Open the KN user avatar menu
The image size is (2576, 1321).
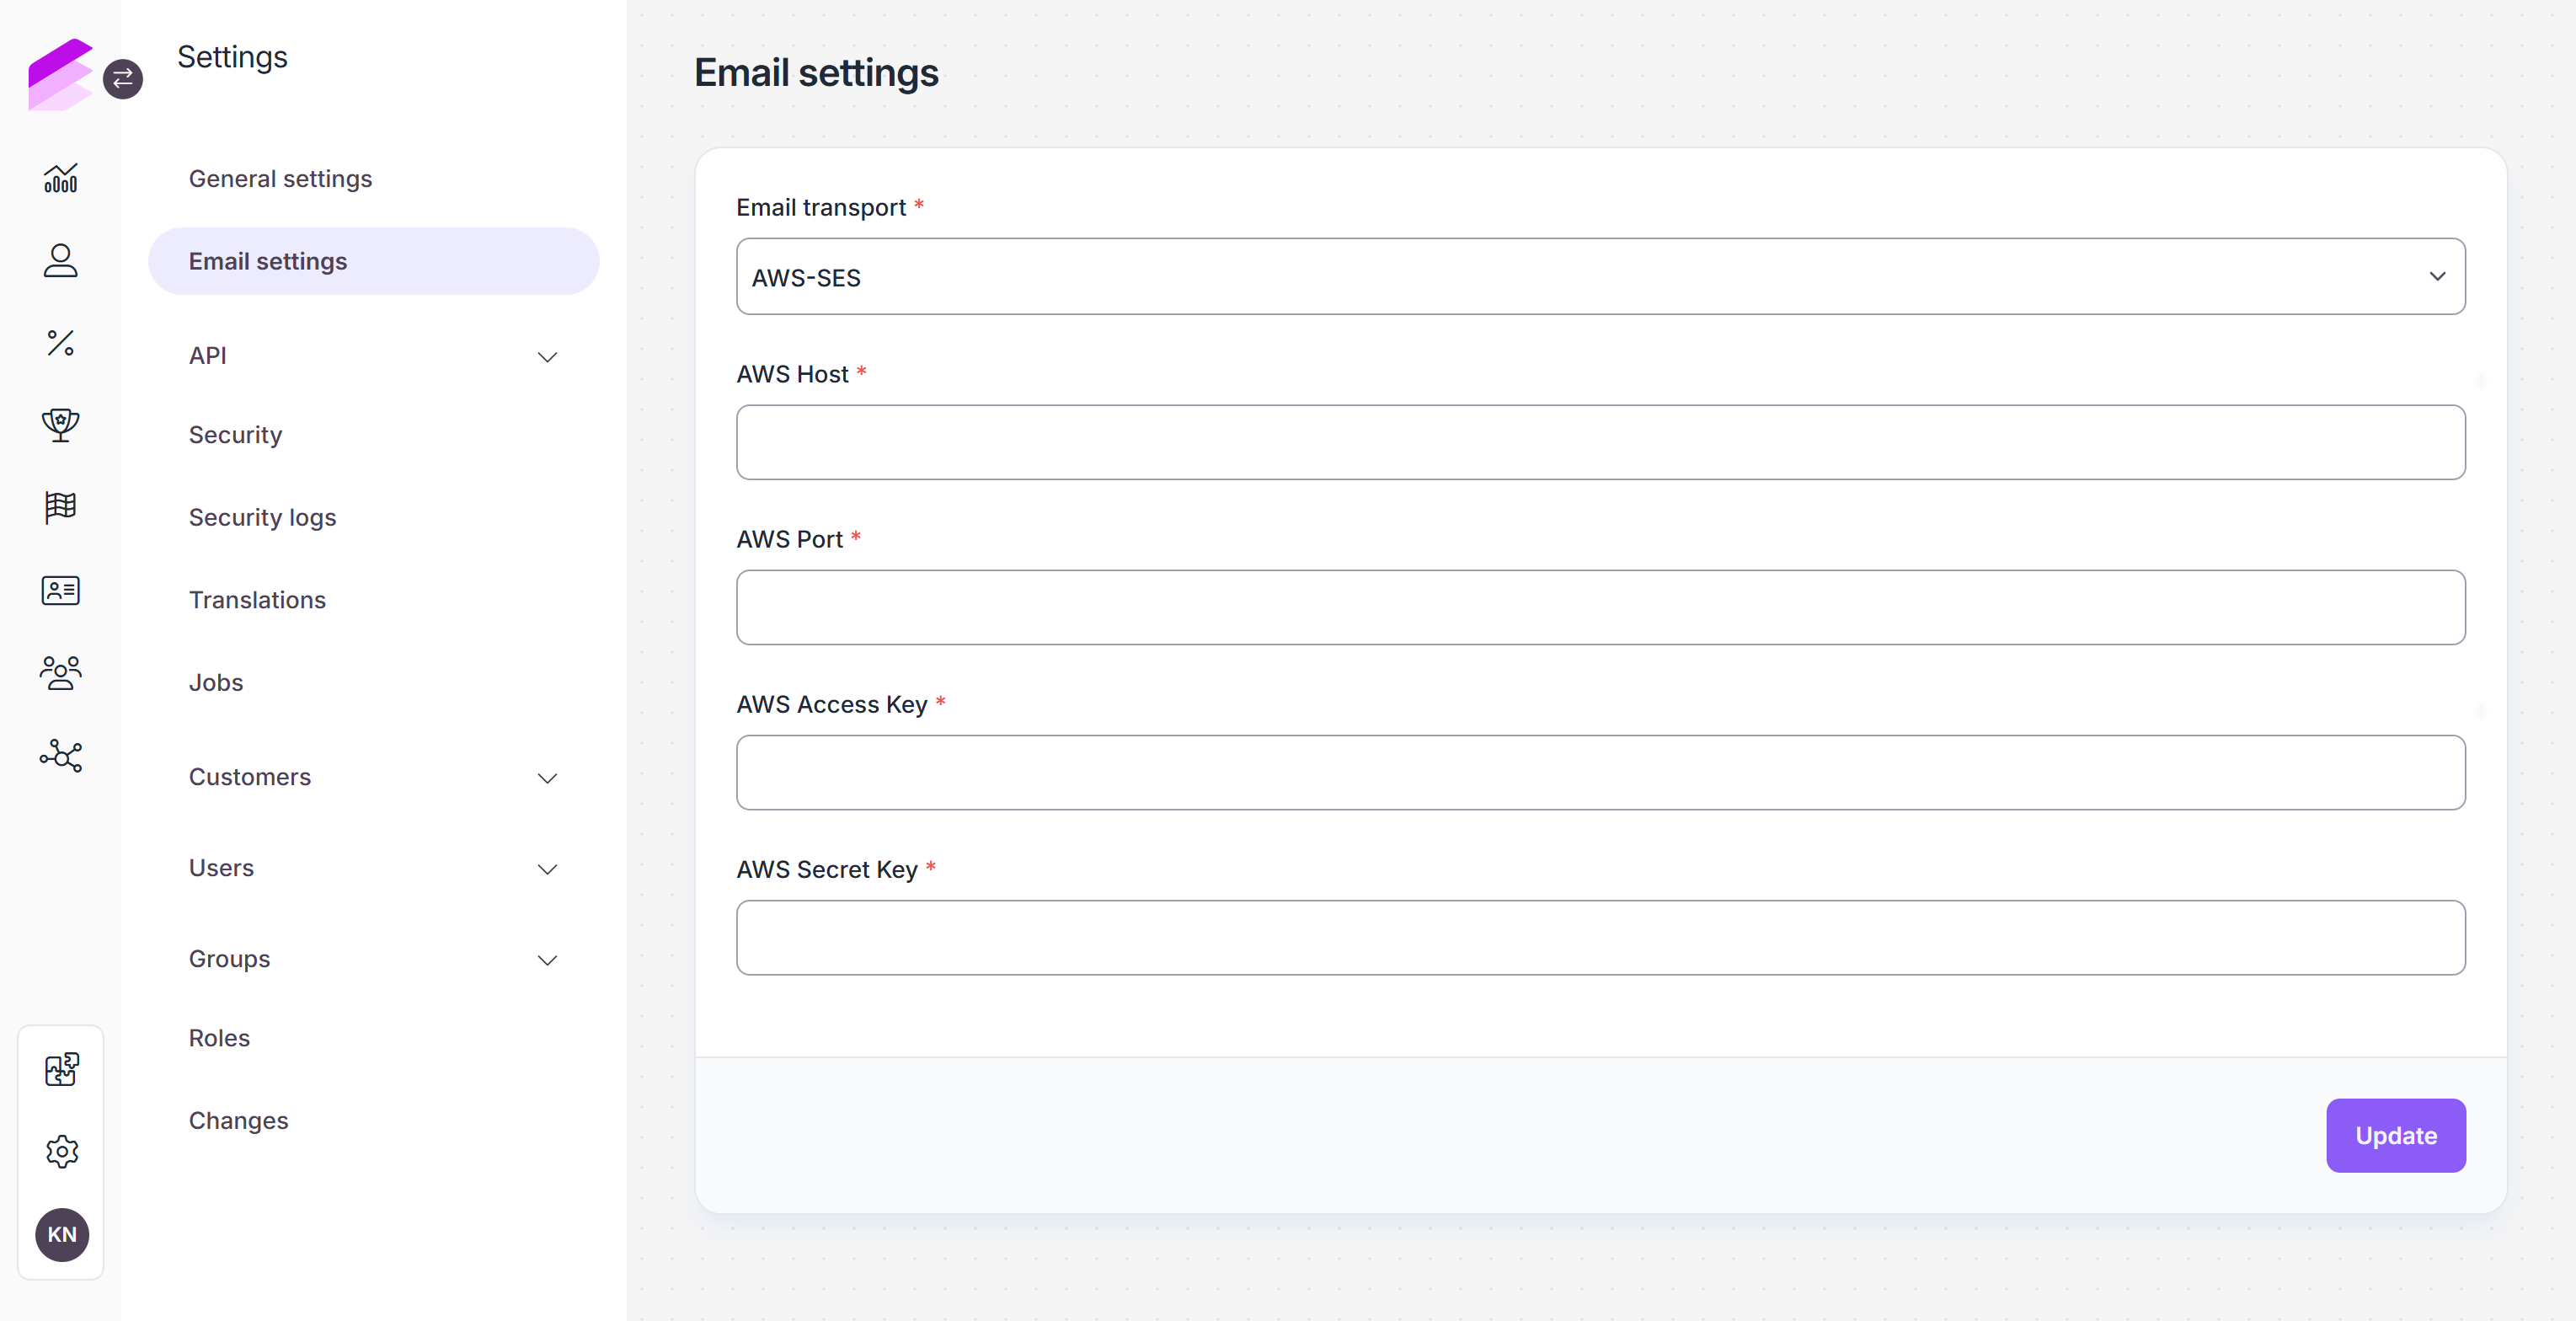tap(62, 1235)
